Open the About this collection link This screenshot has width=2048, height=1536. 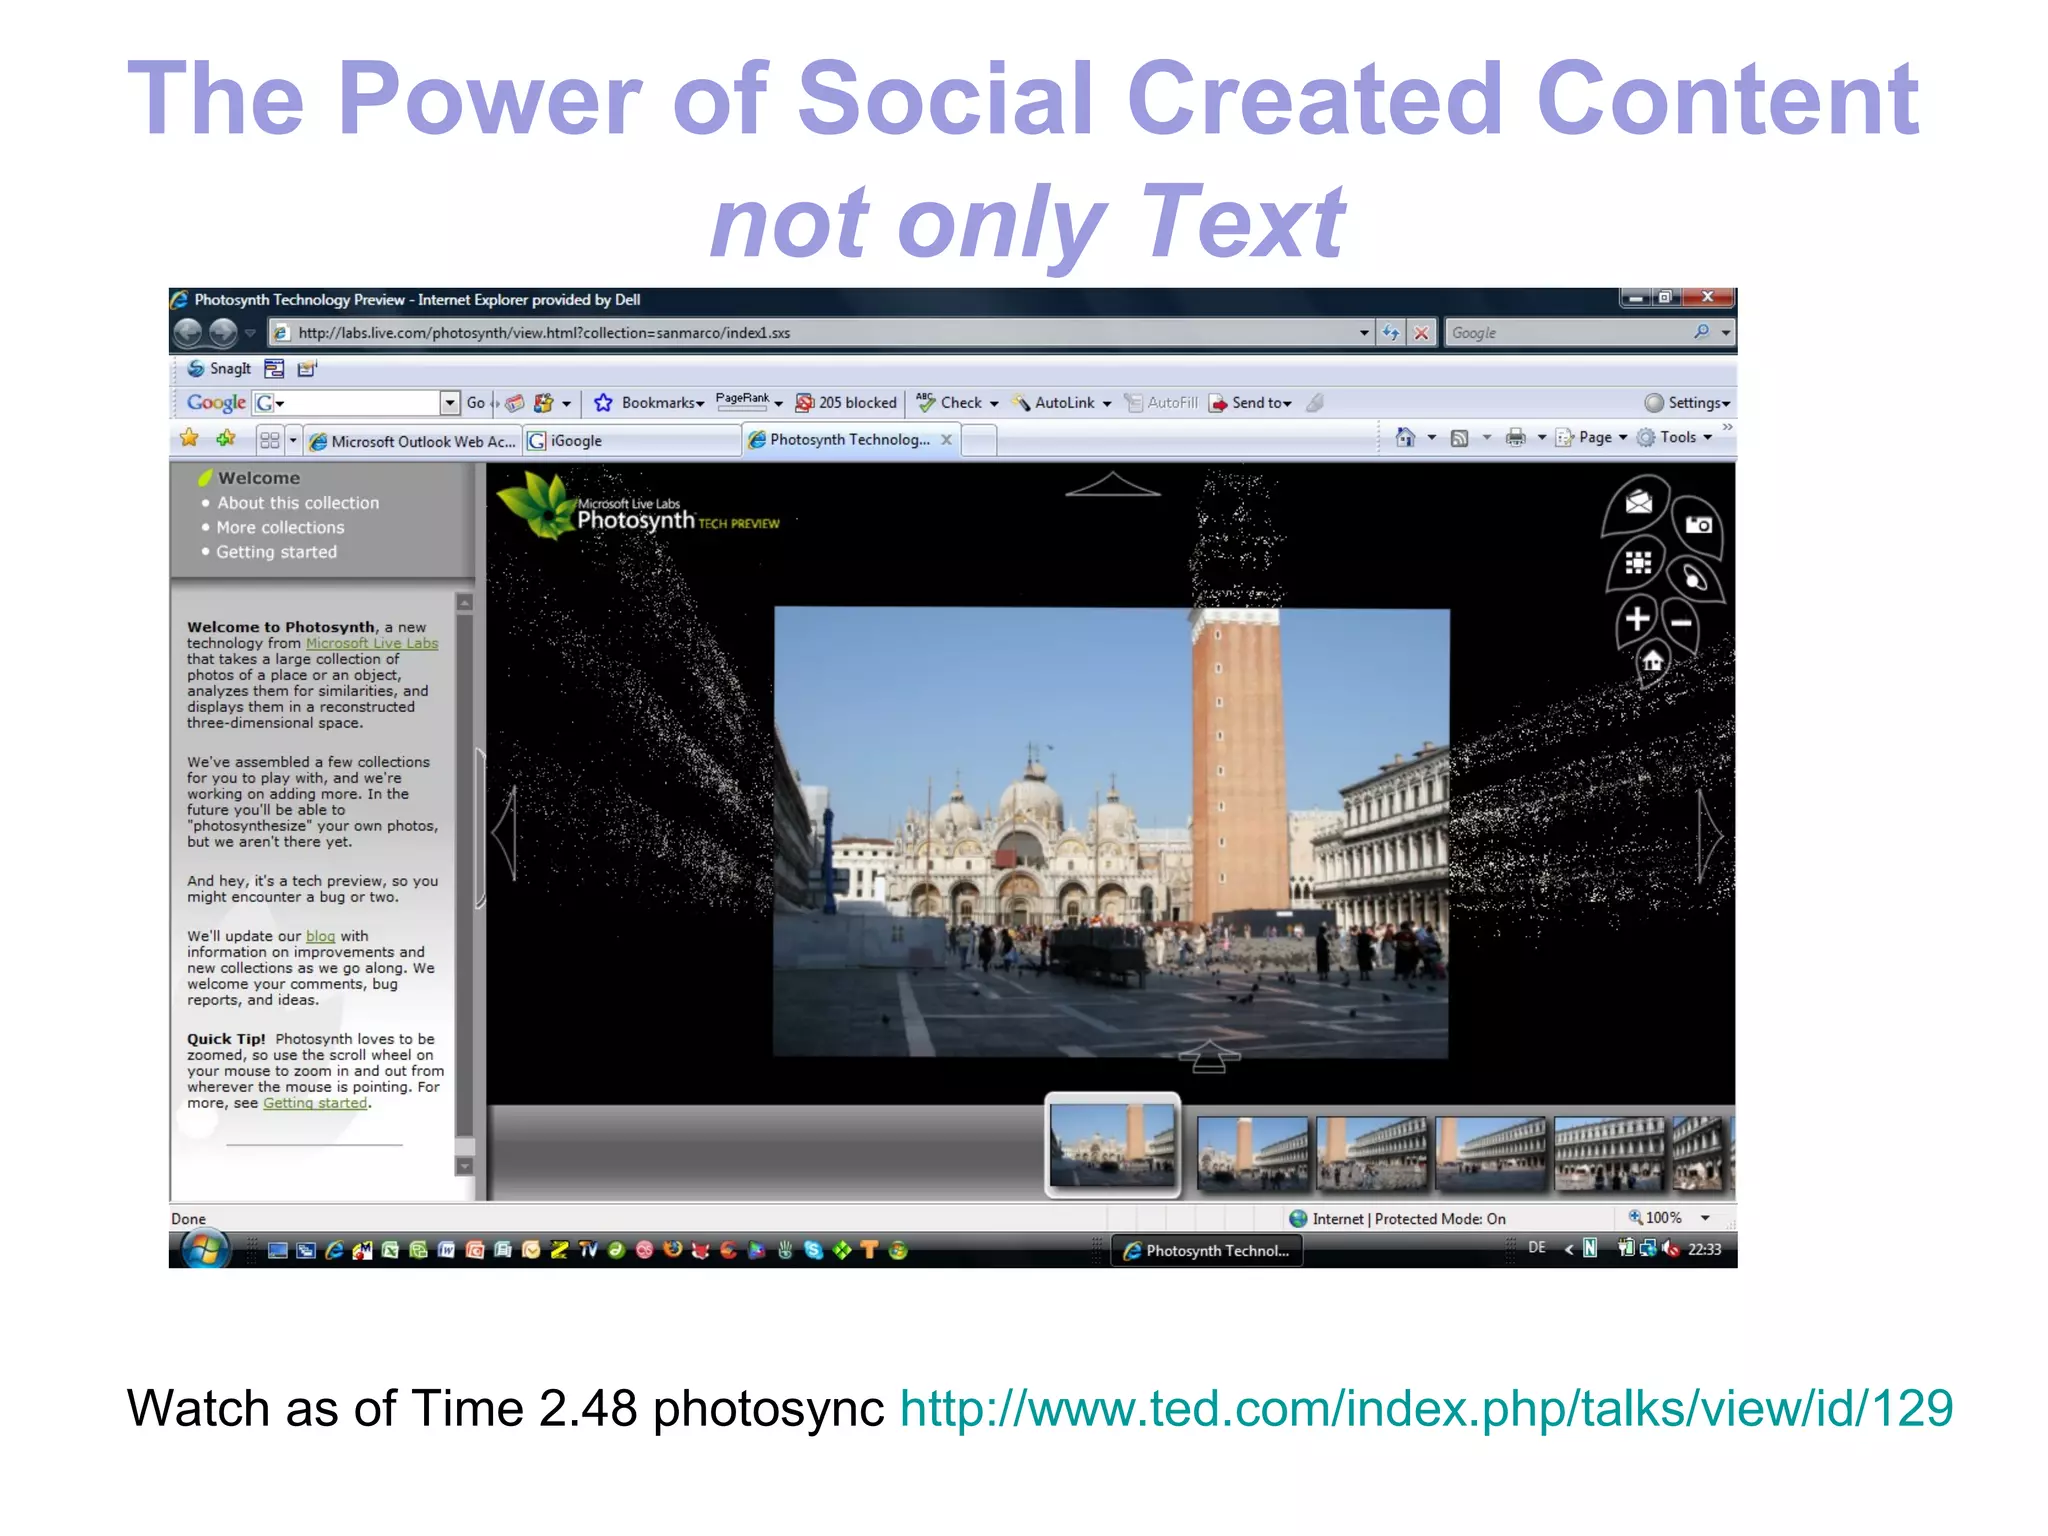(x=298, y=503)
